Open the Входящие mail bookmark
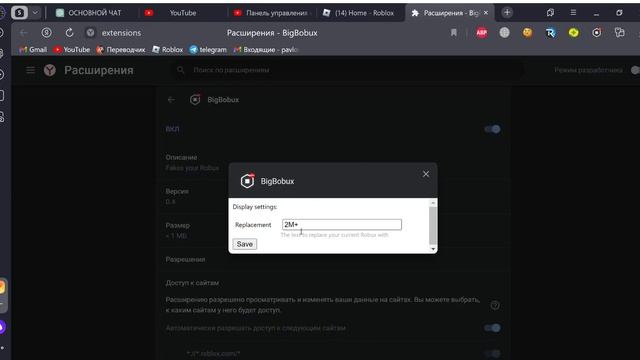 click(266, 49)
